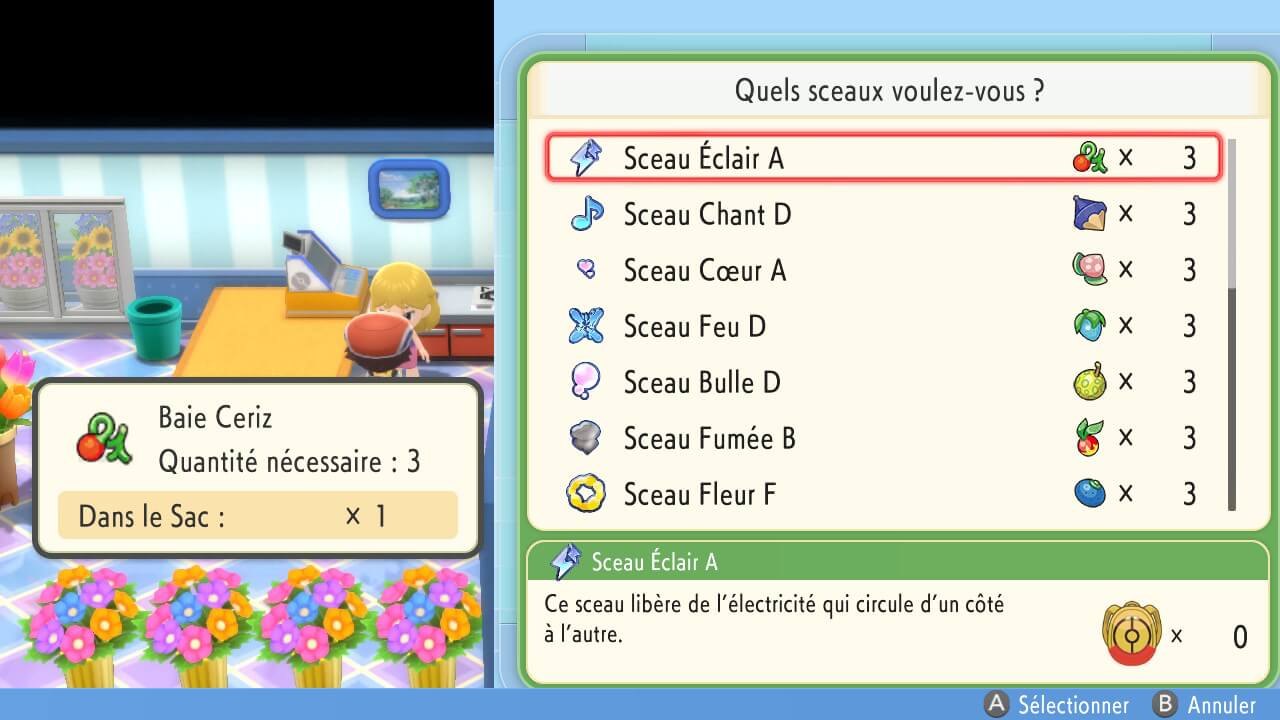Click the Dans le Sac quantity bar
The height and width of the screenshot is (720, 1280).
pos(258,516)
